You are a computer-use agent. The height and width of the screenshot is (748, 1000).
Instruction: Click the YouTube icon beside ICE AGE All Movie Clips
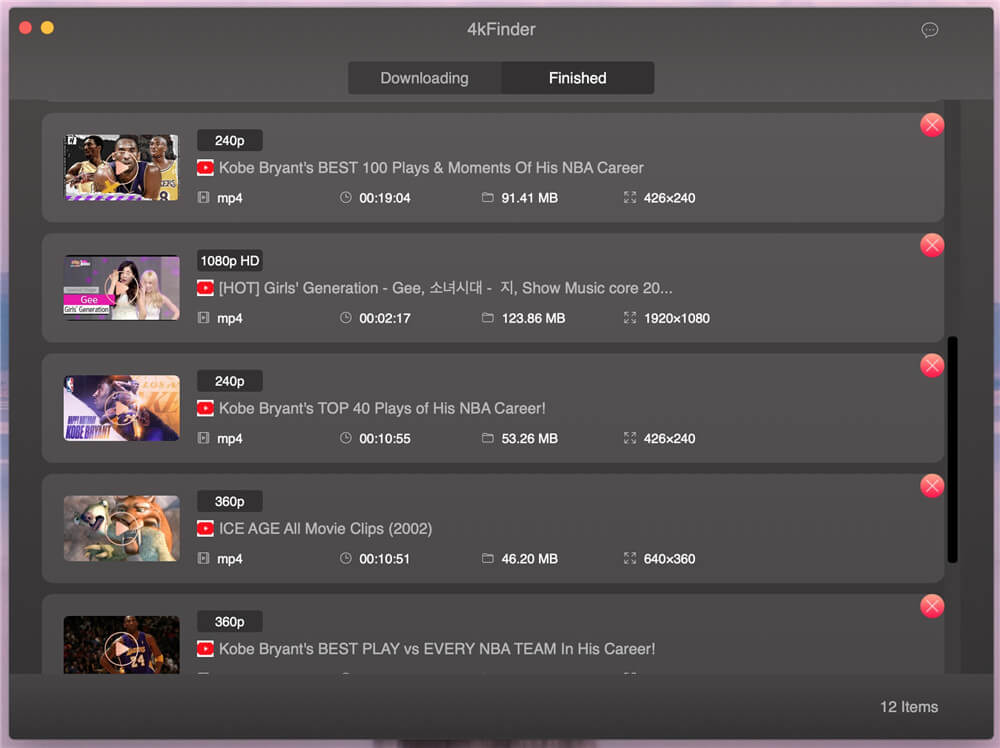(x=204, y=528)
